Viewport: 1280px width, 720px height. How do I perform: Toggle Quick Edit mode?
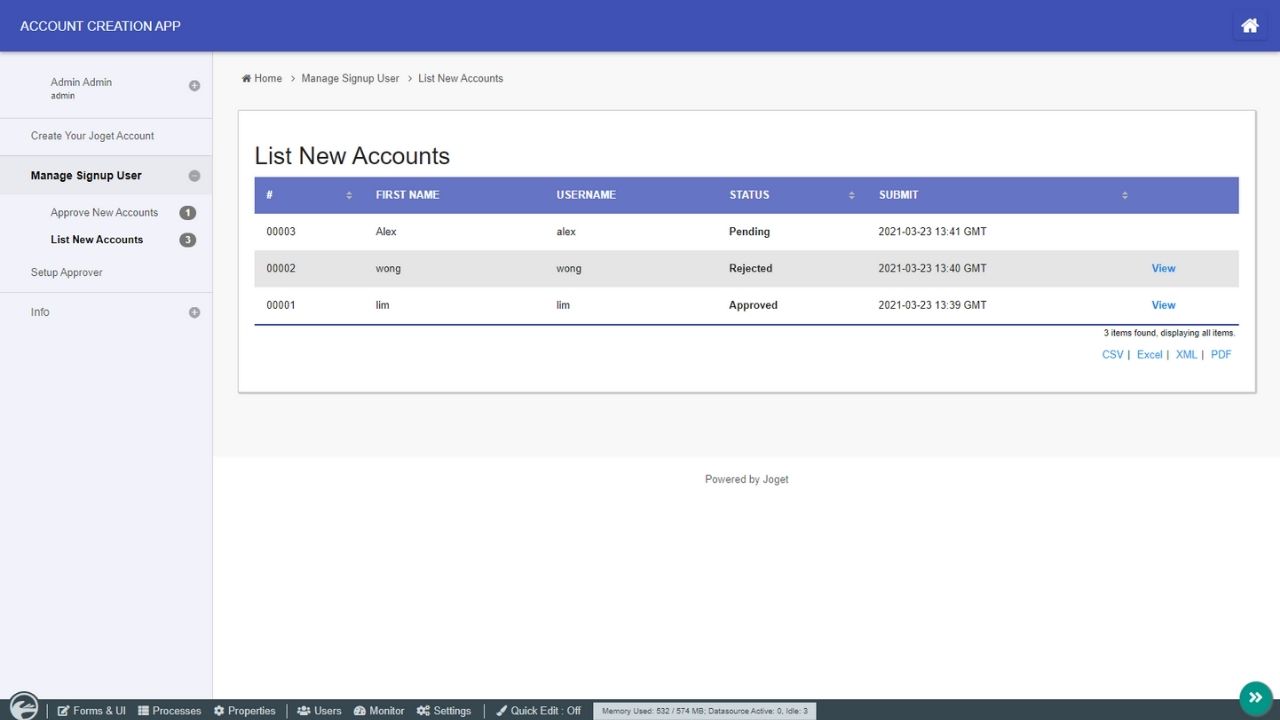(x=538, y=711)
